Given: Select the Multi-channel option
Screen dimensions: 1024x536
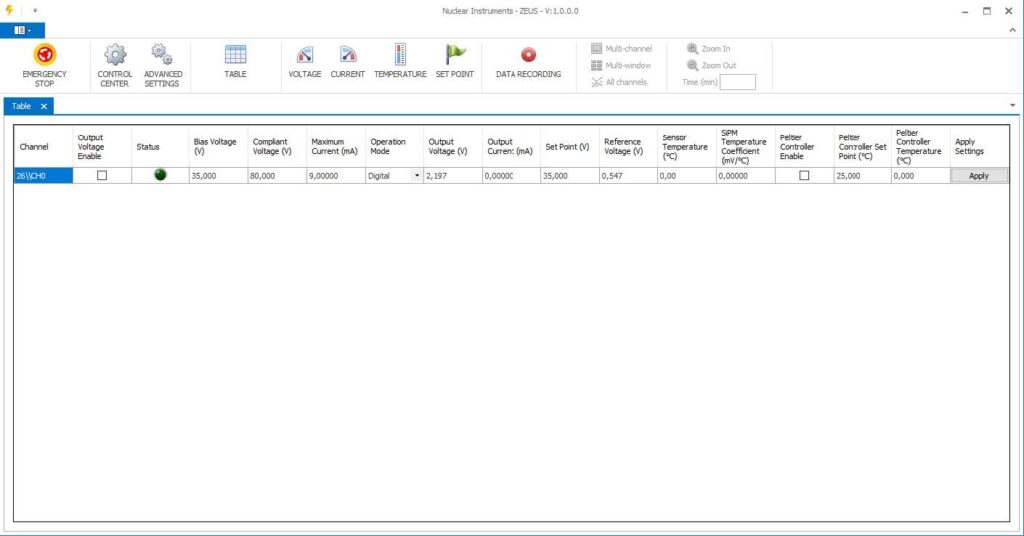Looking at the screenshot, I should tap(621, 48).
